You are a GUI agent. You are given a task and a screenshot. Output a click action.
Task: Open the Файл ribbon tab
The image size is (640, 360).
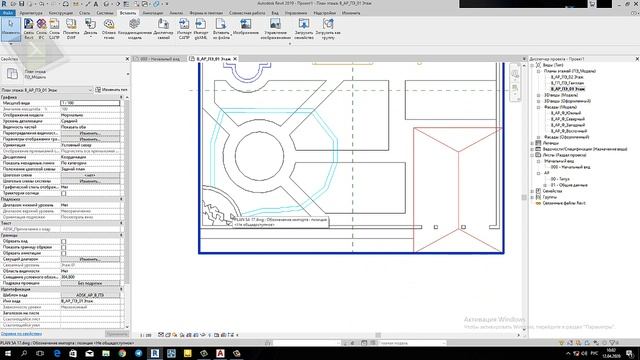point(8,13)
